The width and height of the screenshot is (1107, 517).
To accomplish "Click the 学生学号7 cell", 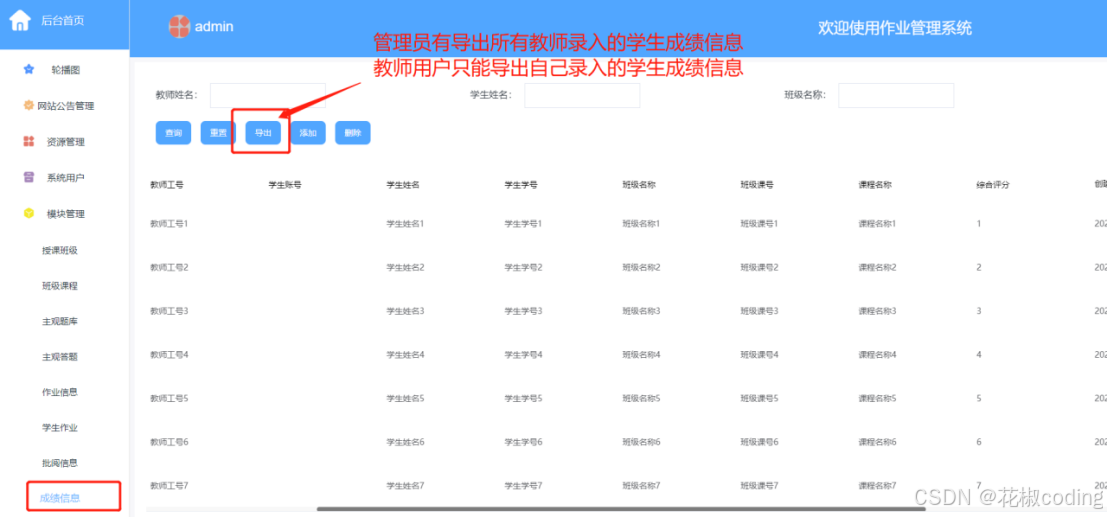I will coord(523,486).
